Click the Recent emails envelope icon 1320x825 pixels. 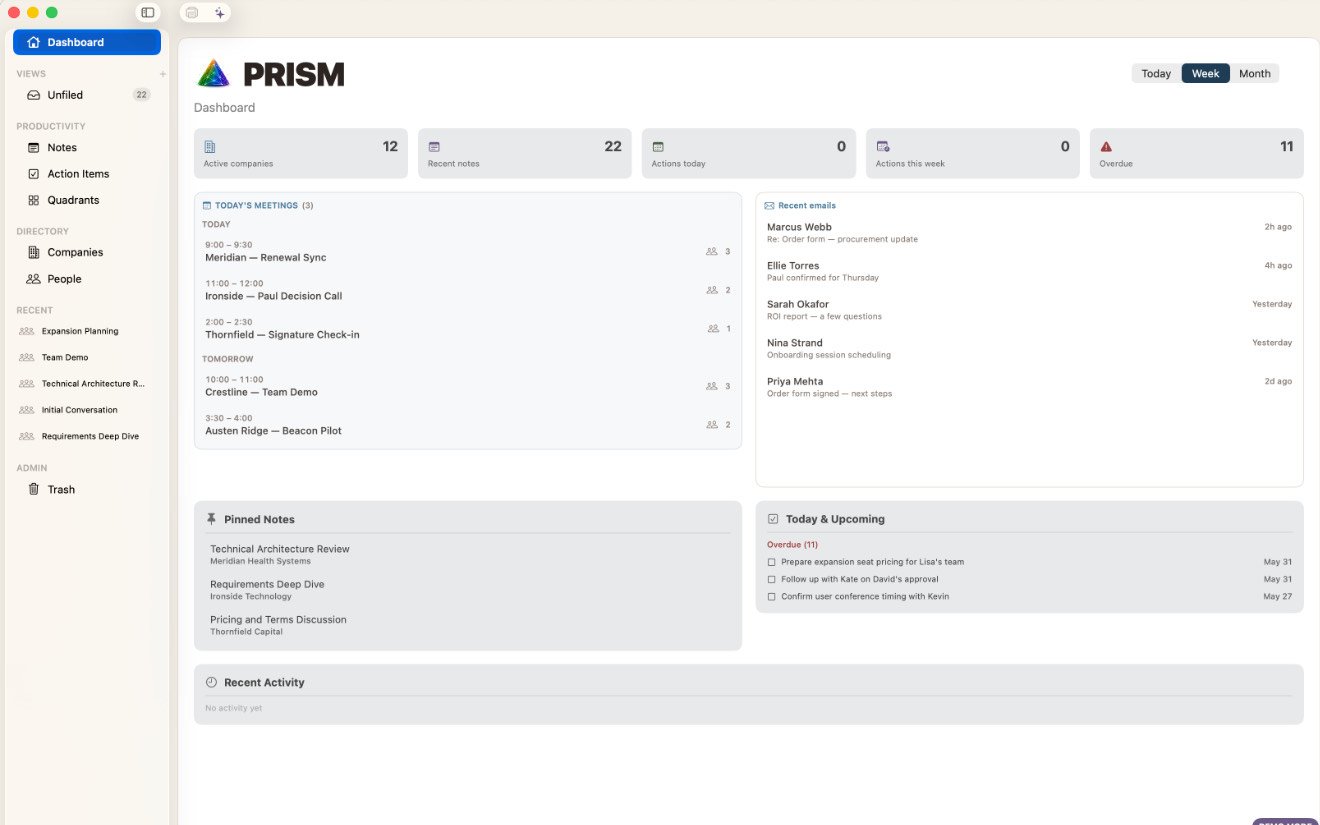pos(769,206)
